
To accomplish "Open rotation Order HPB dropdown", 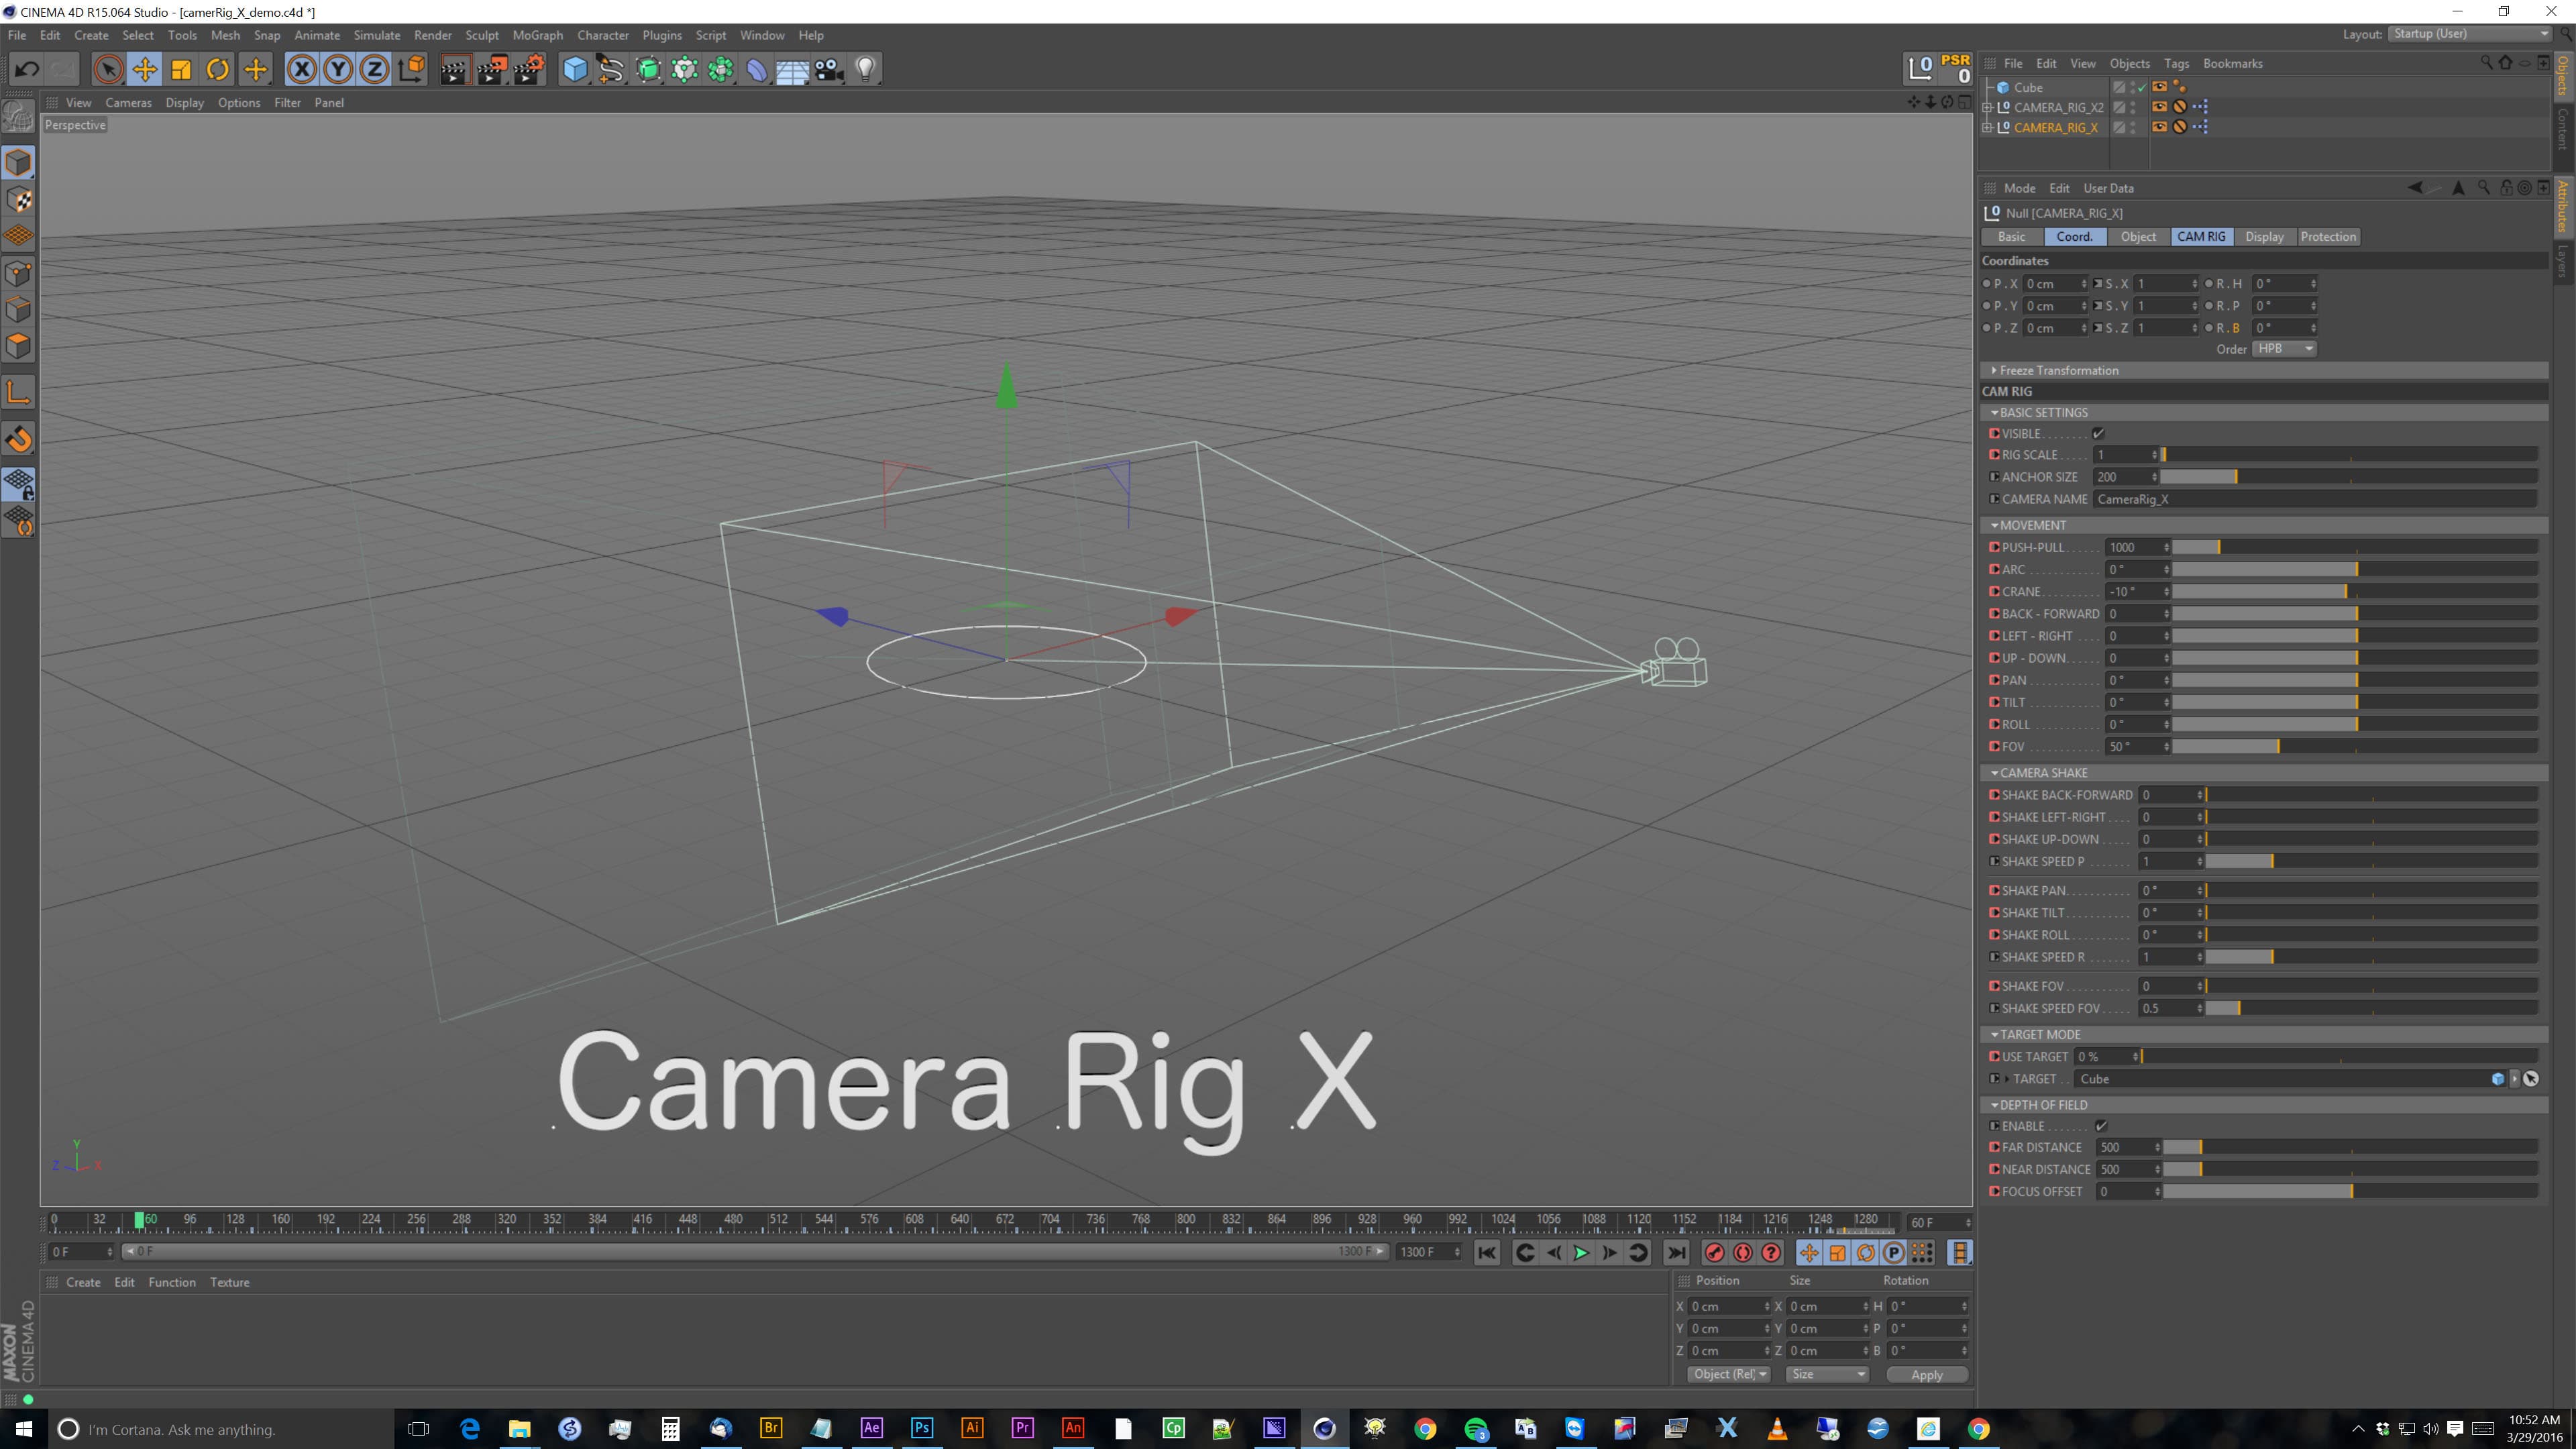I will pos(2284,349).
